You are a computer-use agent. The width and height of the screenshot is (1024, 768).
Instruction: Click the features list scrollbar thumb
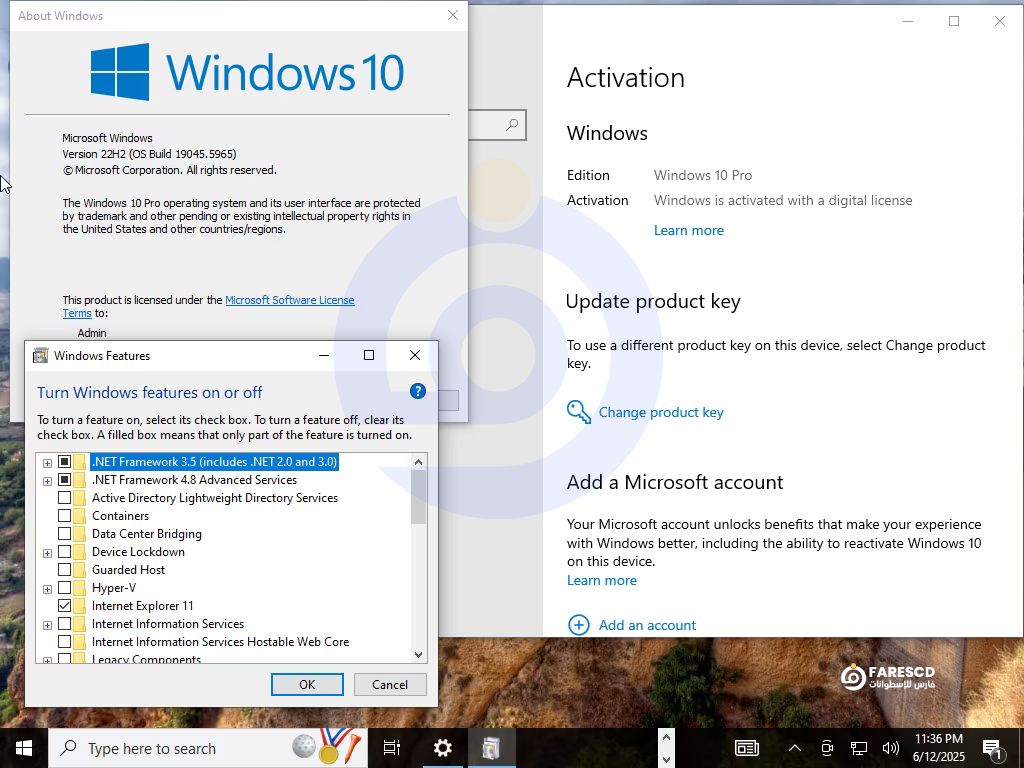pos(419,496)
